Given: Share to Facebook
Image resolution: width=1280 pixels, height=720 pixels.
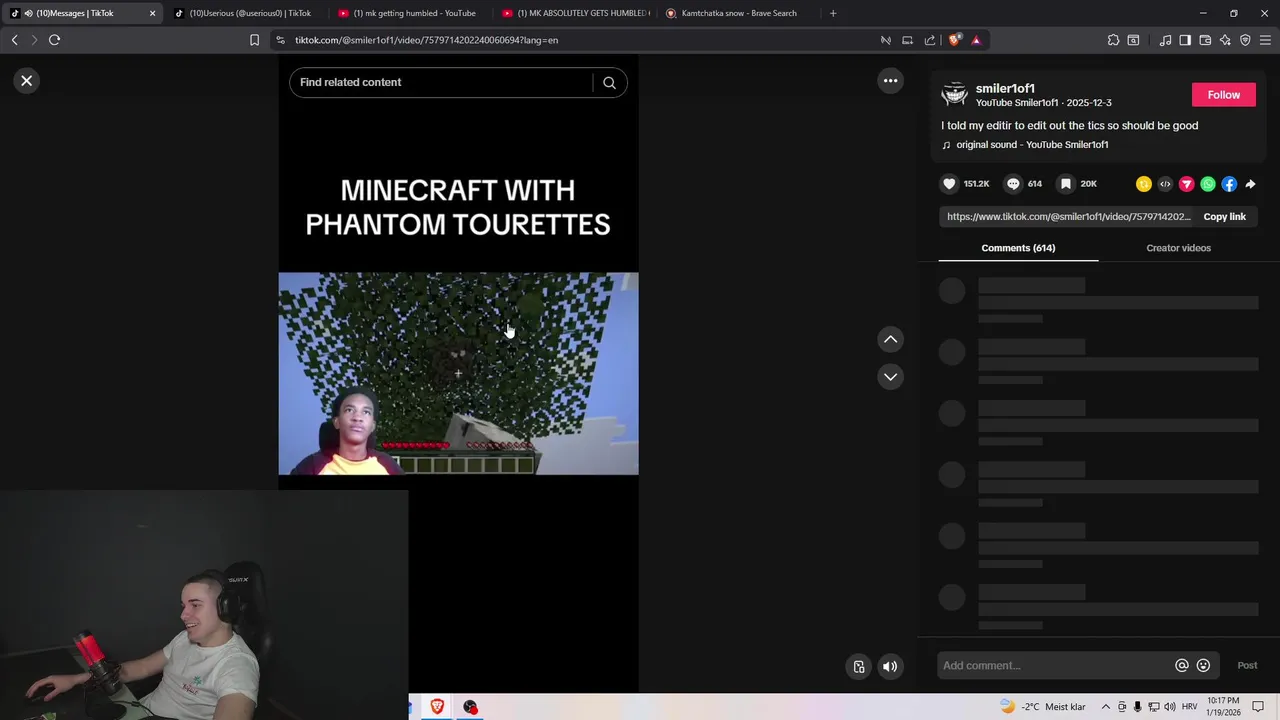Looking at the screenshot, I should click(1229, 184).
